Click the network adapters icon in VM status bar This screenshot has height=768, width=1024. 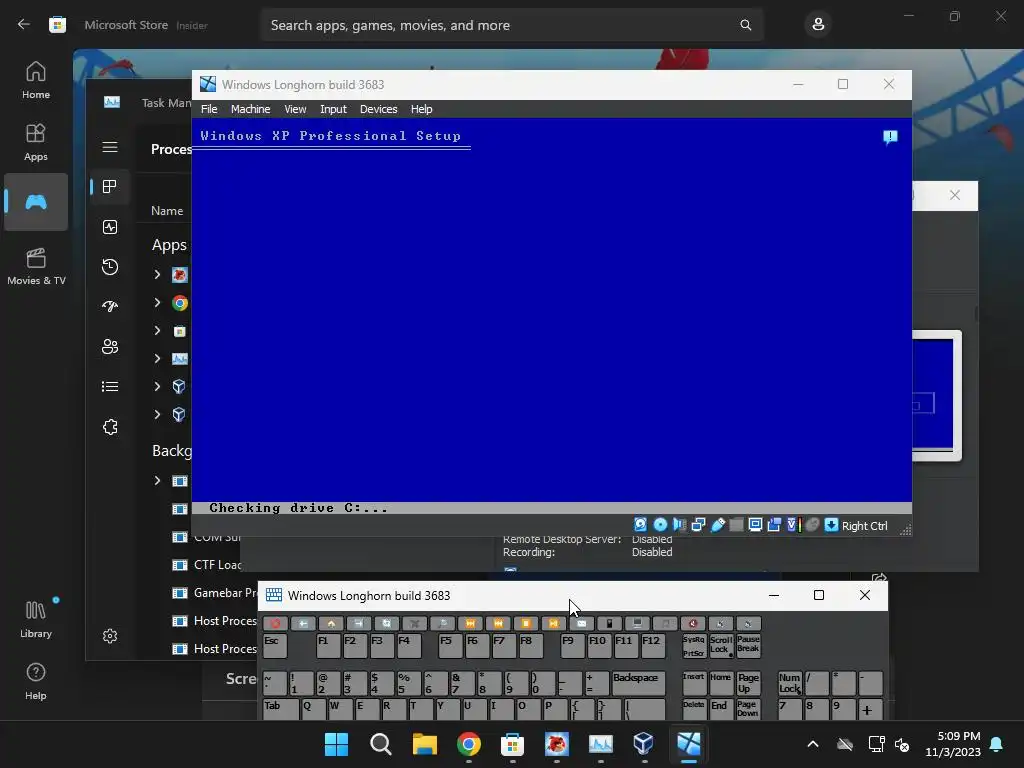[698, 525]
